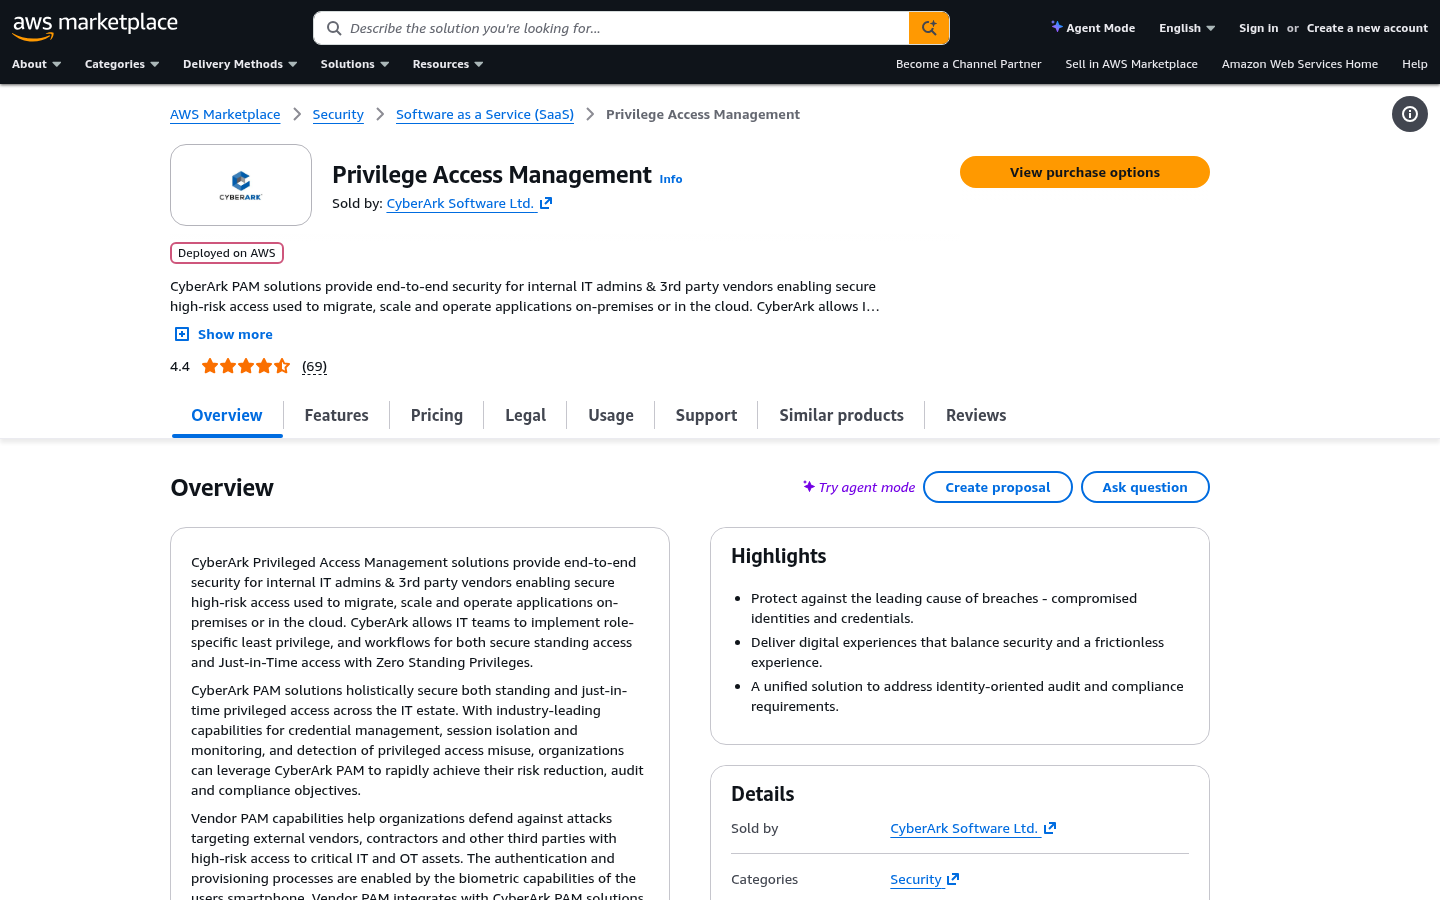
Task: Click the Help link in header
Action: click(x=1414, y=64)
